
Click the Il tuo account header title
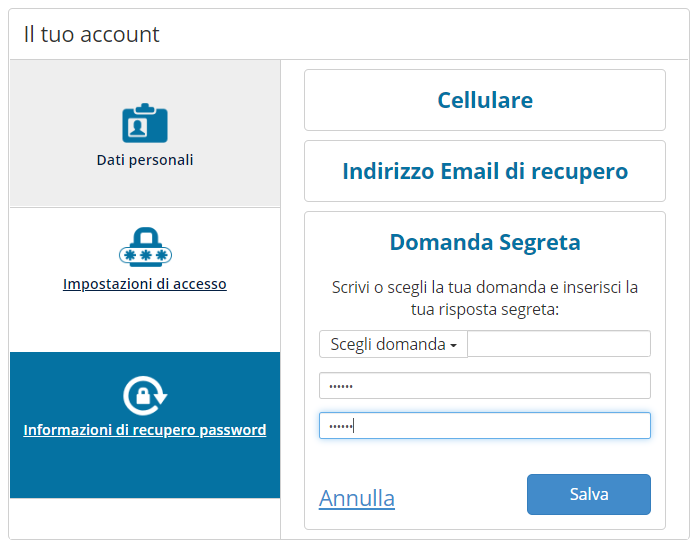(x=91, y=34)
